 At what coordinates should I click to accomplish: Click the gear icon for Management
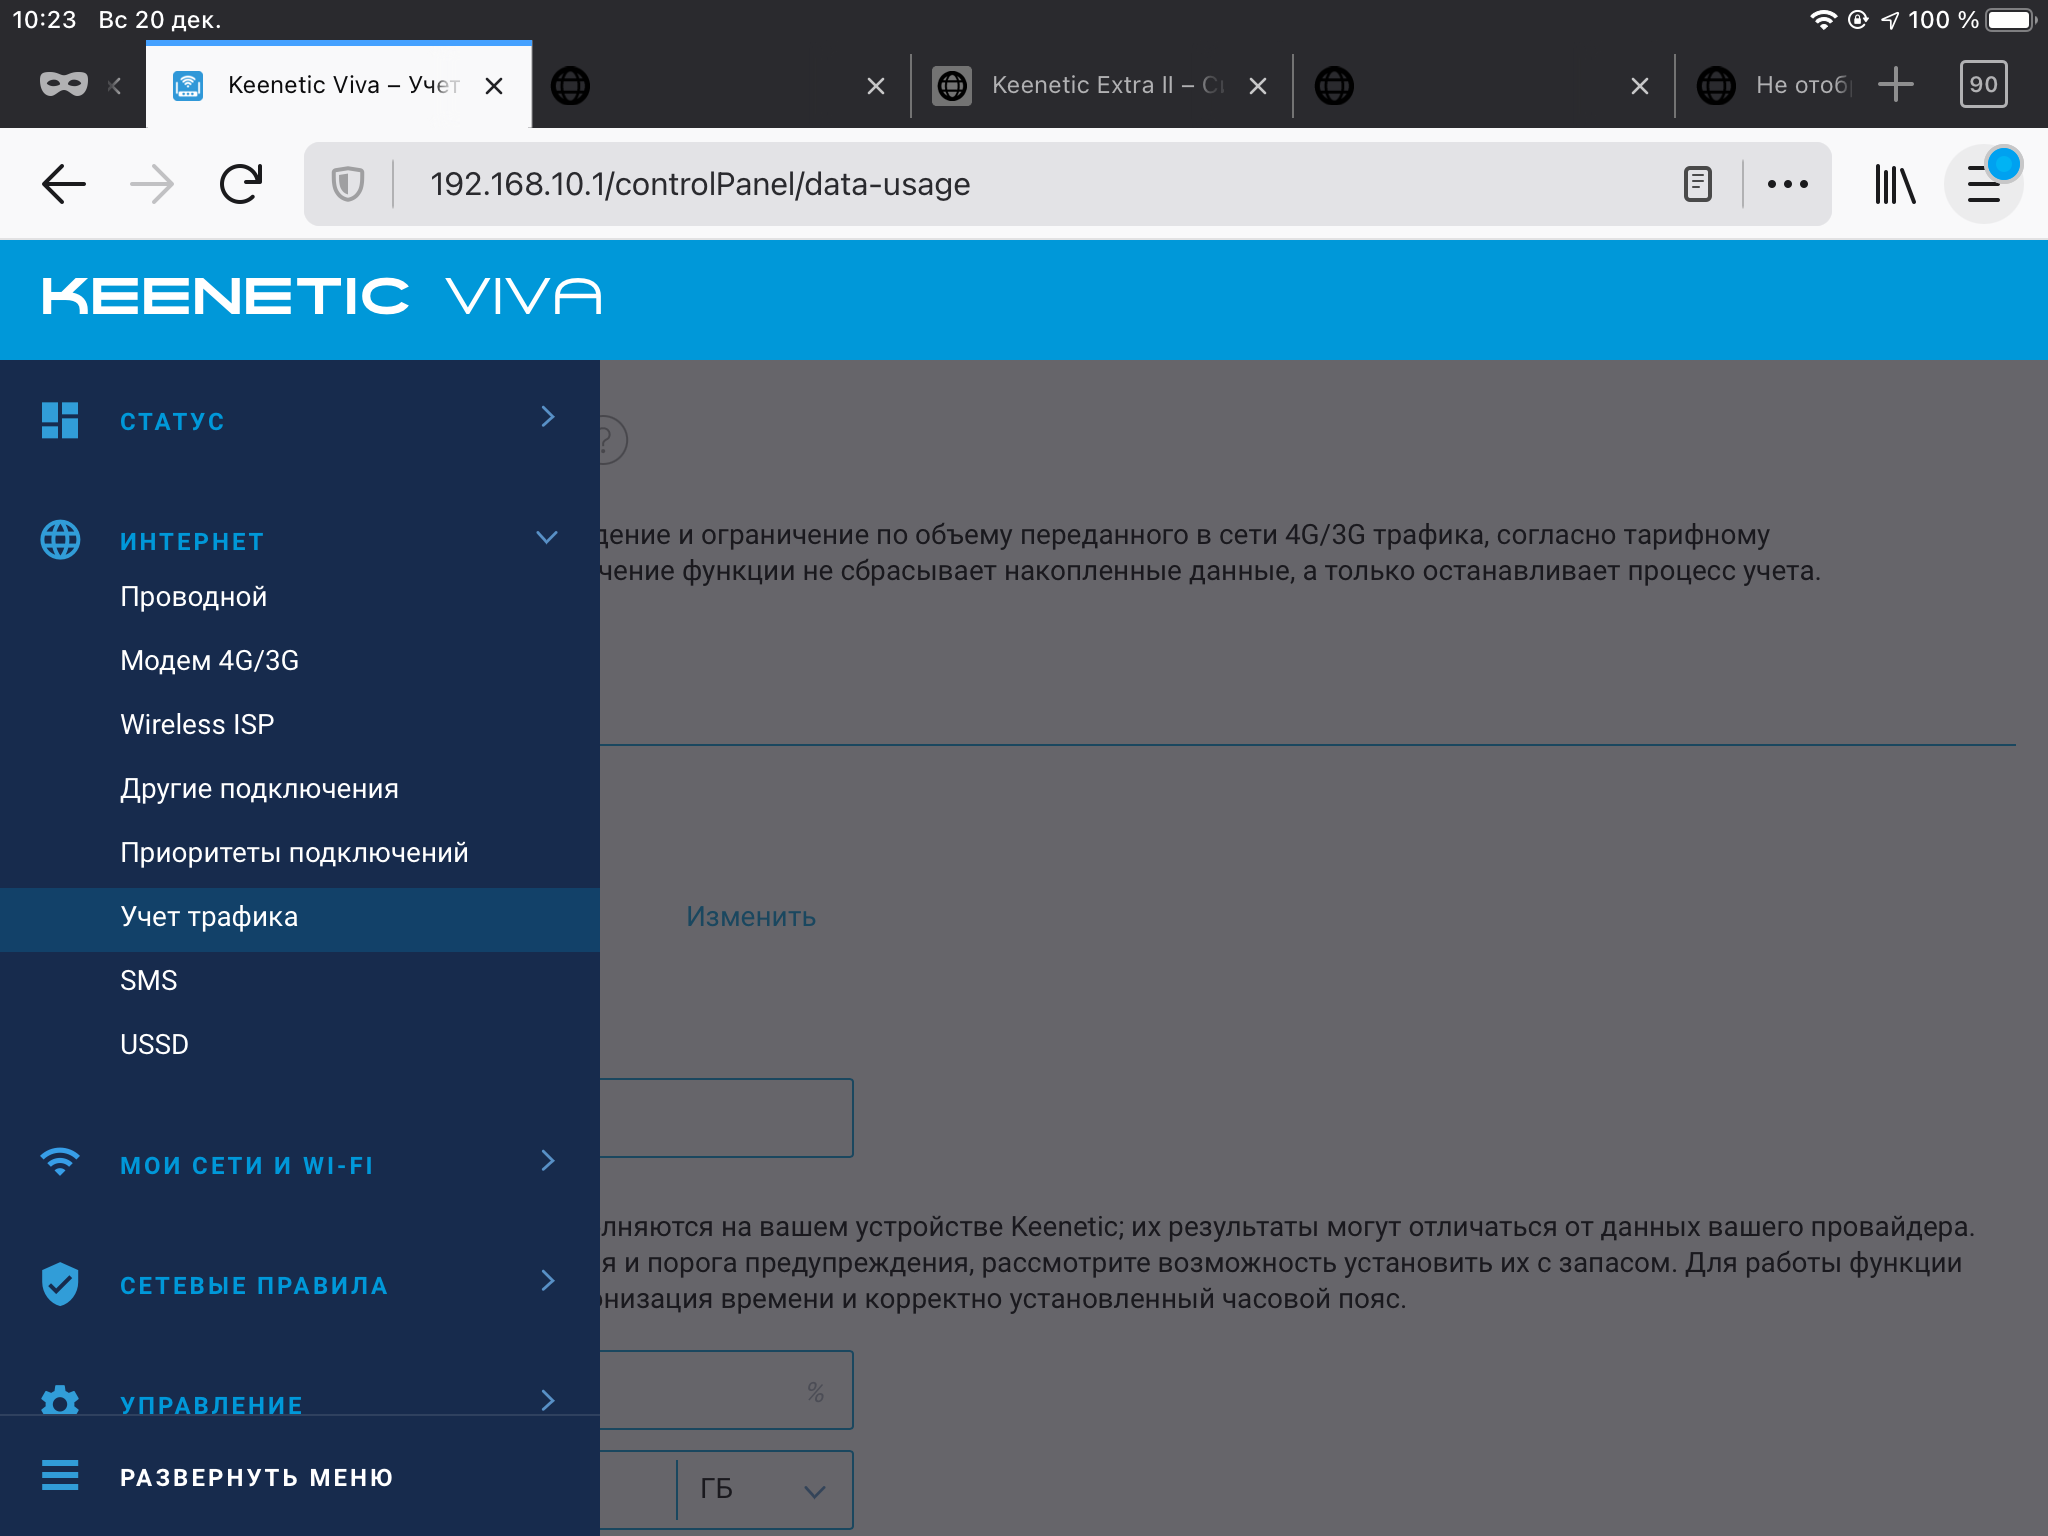(x=60, y=1401)
